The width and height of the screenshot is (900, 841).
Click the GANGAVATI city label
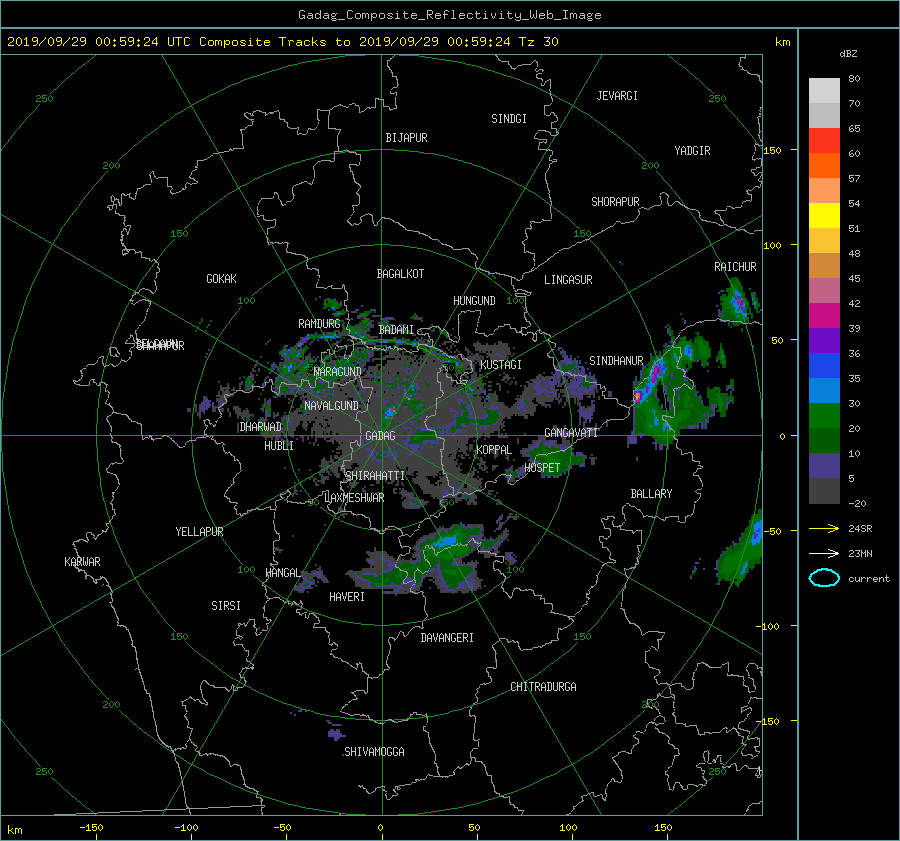(571, 433)
